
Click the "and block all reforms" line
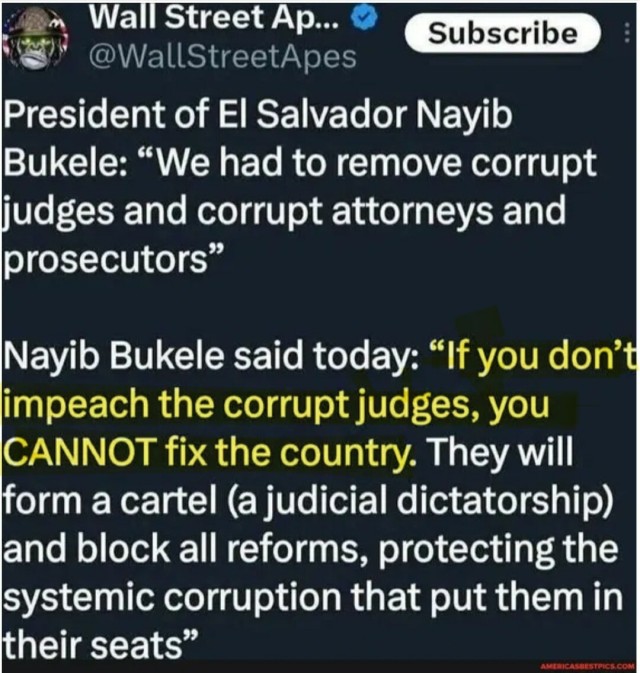pyautogui.click(x=186, y=549)
